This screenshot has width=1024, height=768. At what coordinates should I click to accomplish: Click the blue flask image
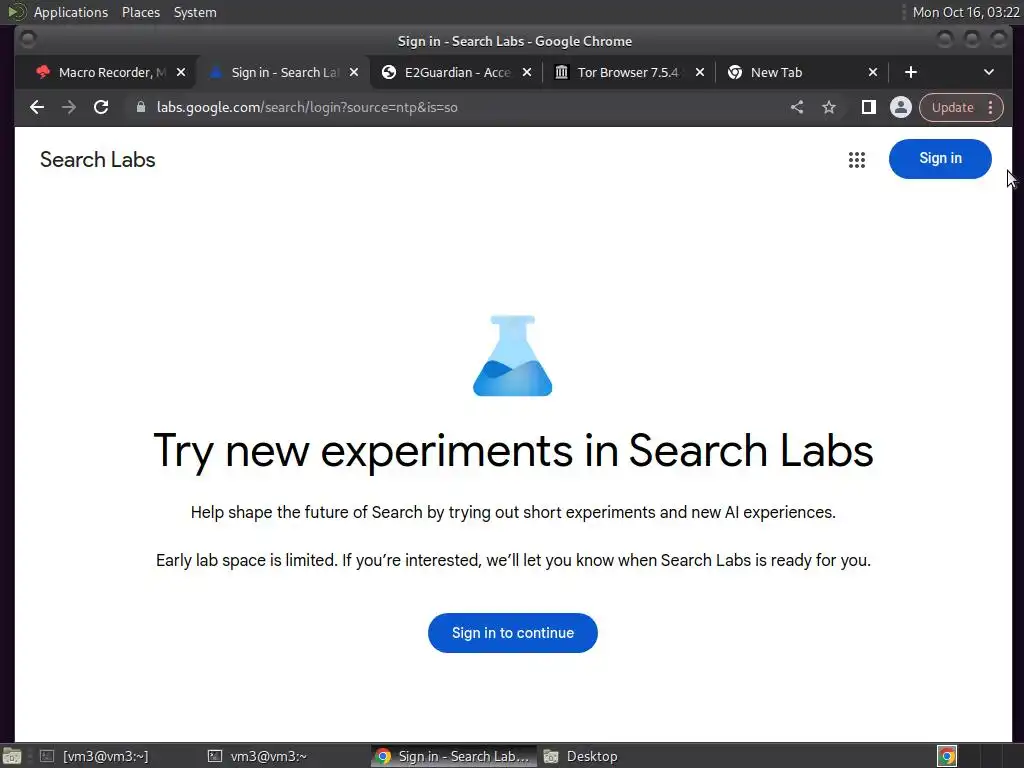pyautogui.click(x=513, y=356)
